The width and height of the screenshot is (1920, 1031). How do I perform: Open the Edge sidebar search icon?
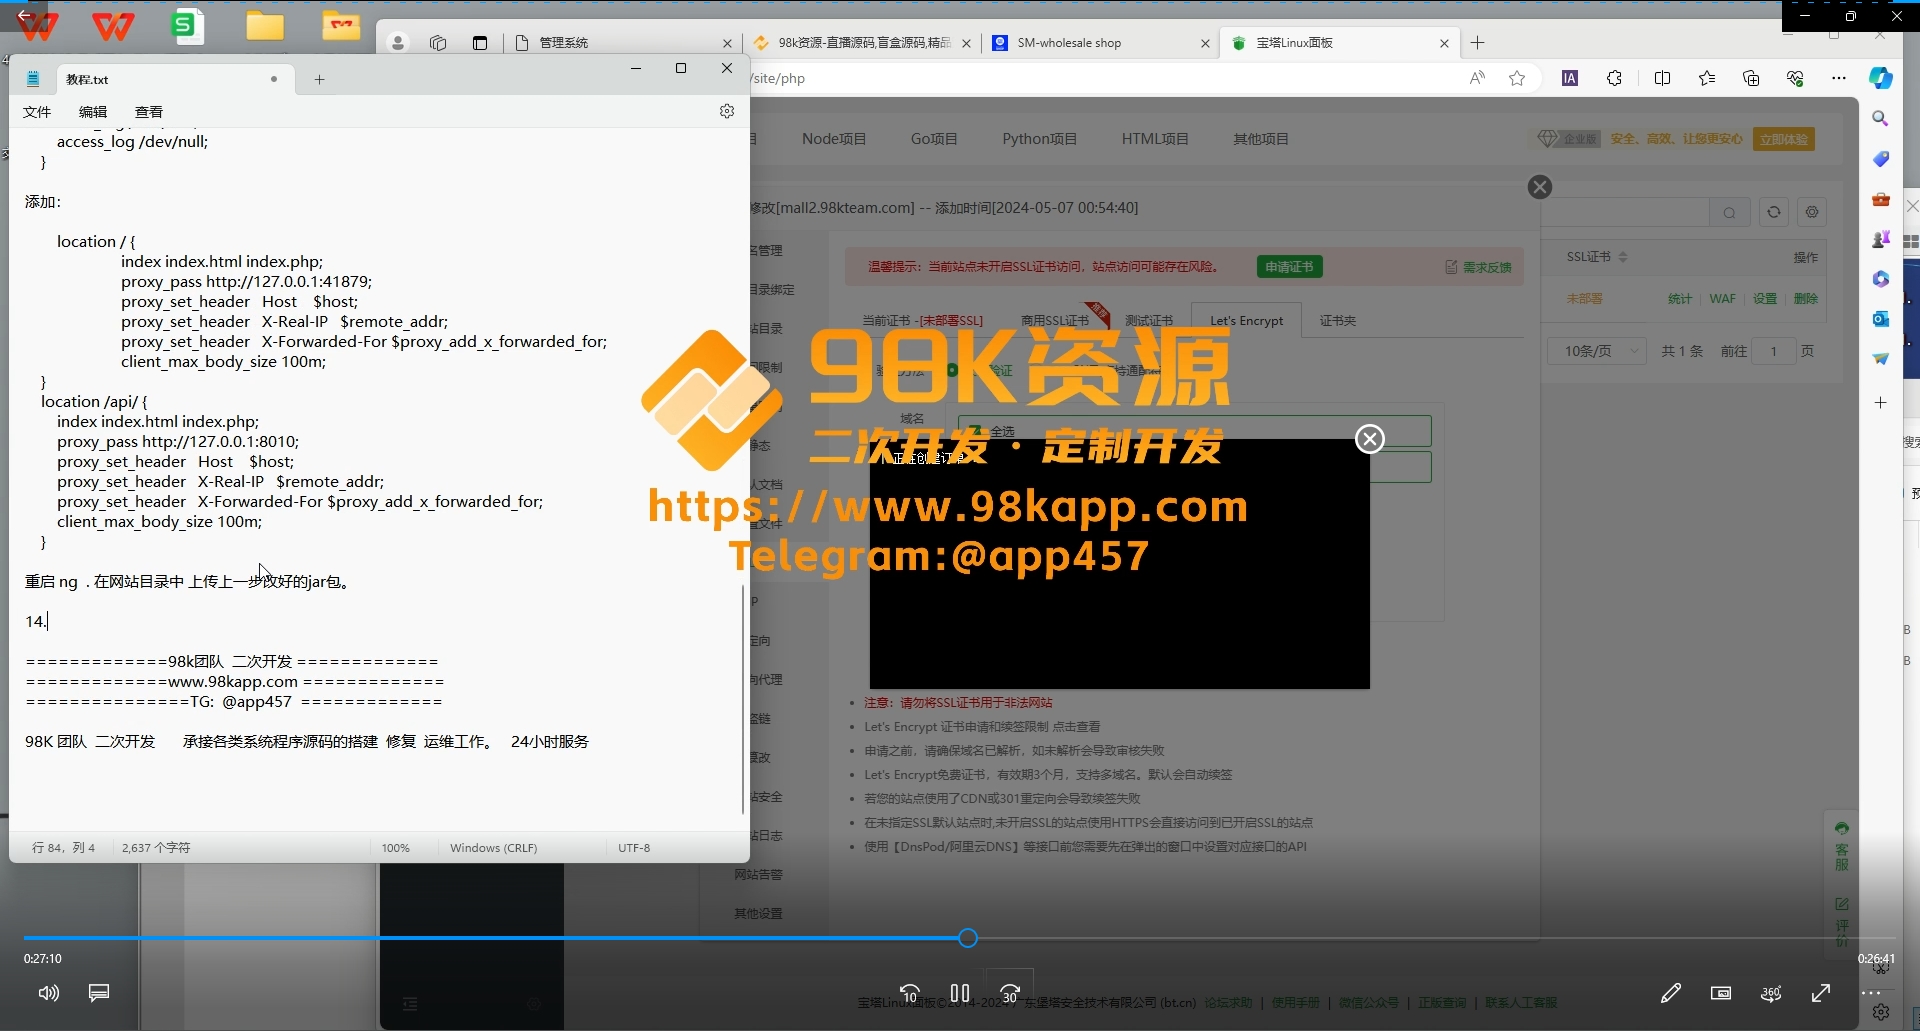click(1881, 118)
